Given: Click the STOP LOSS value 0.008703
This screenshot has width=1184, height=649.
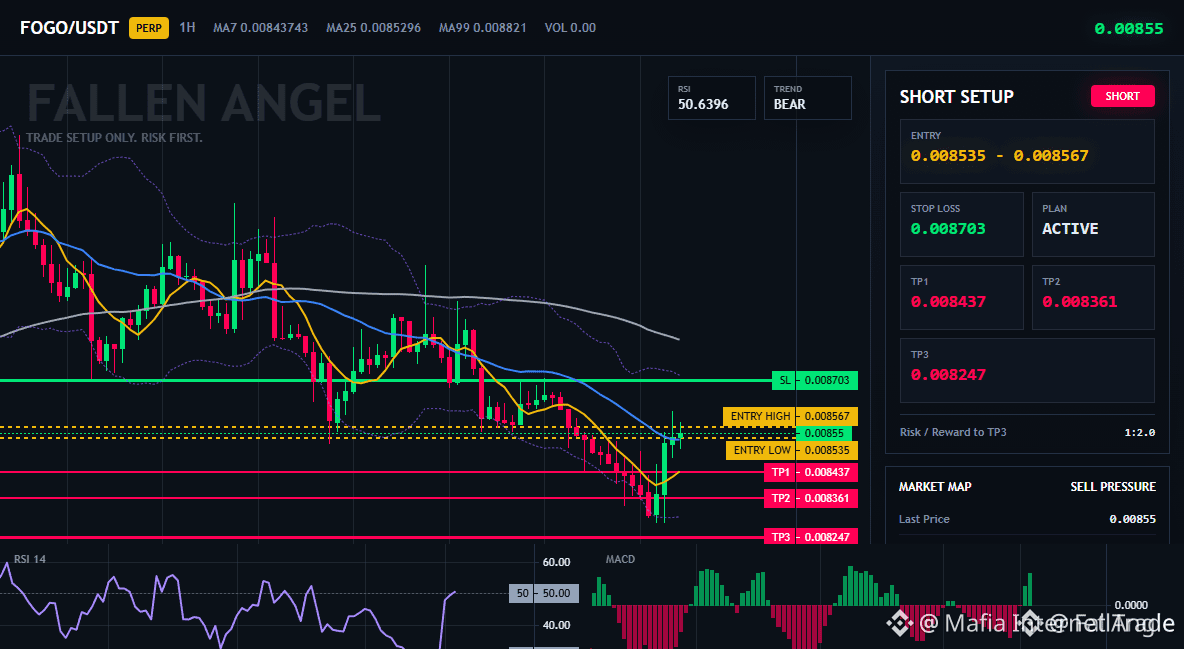Looking at the screenshot, I should 948,229.
